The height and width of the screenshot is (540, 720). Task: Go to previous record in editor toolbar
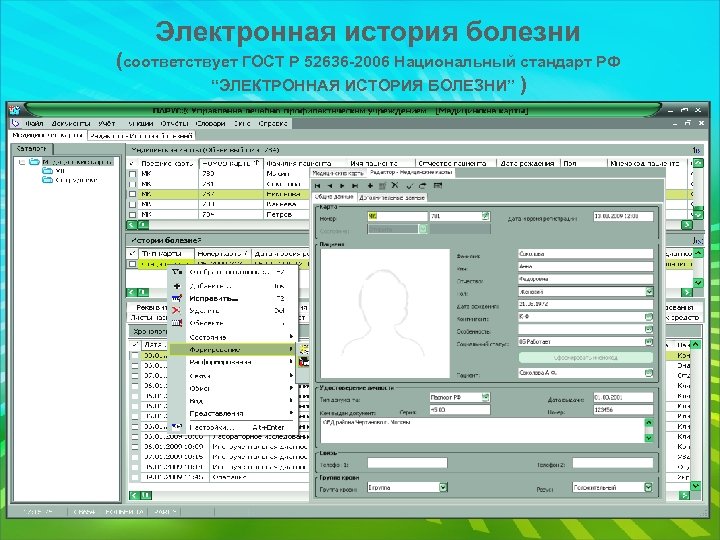click(x=330, y=186)
